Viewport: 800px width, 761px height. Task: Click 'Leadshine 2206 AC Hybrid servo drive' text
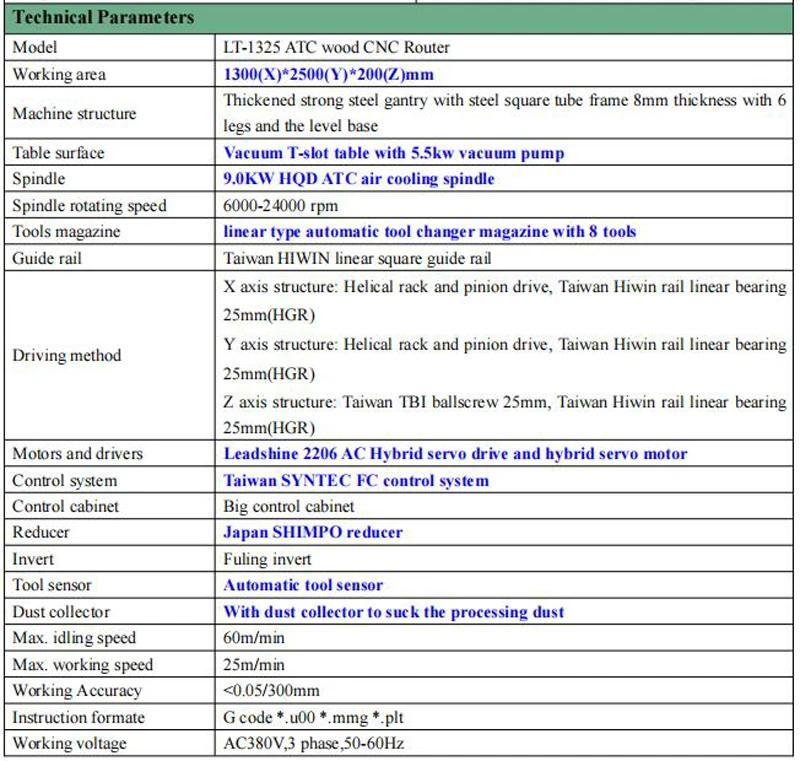[x=366, y=453]
